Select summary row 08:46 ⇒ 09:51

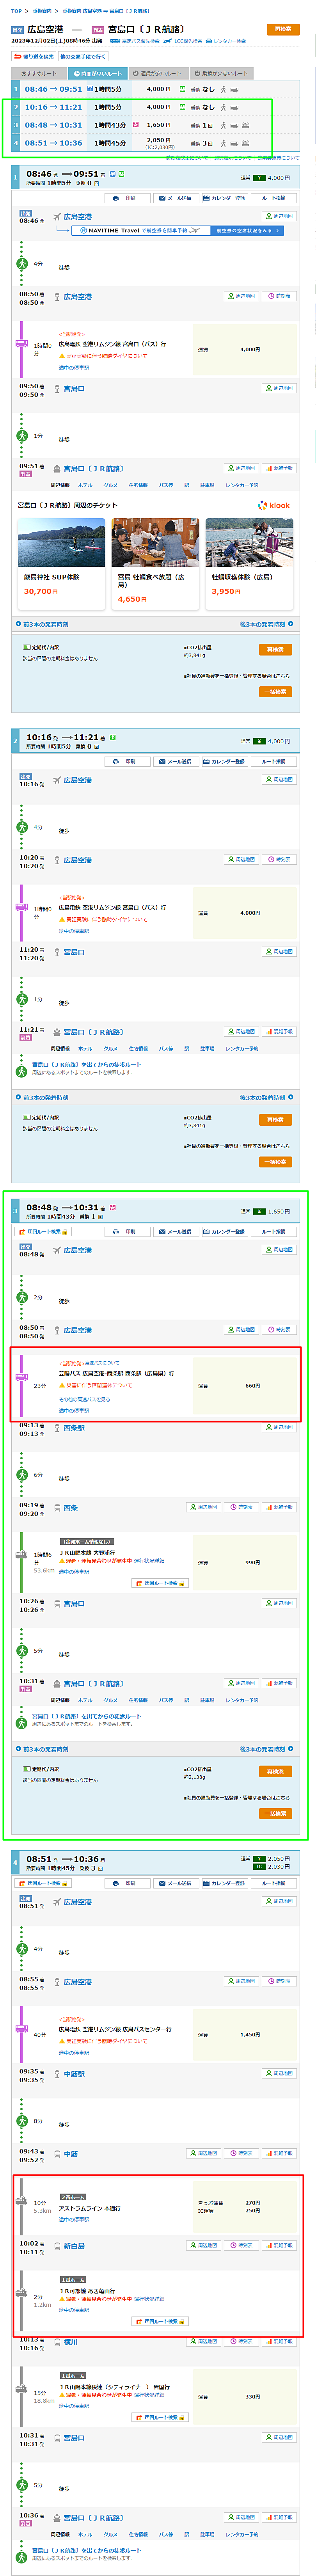pos(155,89)
